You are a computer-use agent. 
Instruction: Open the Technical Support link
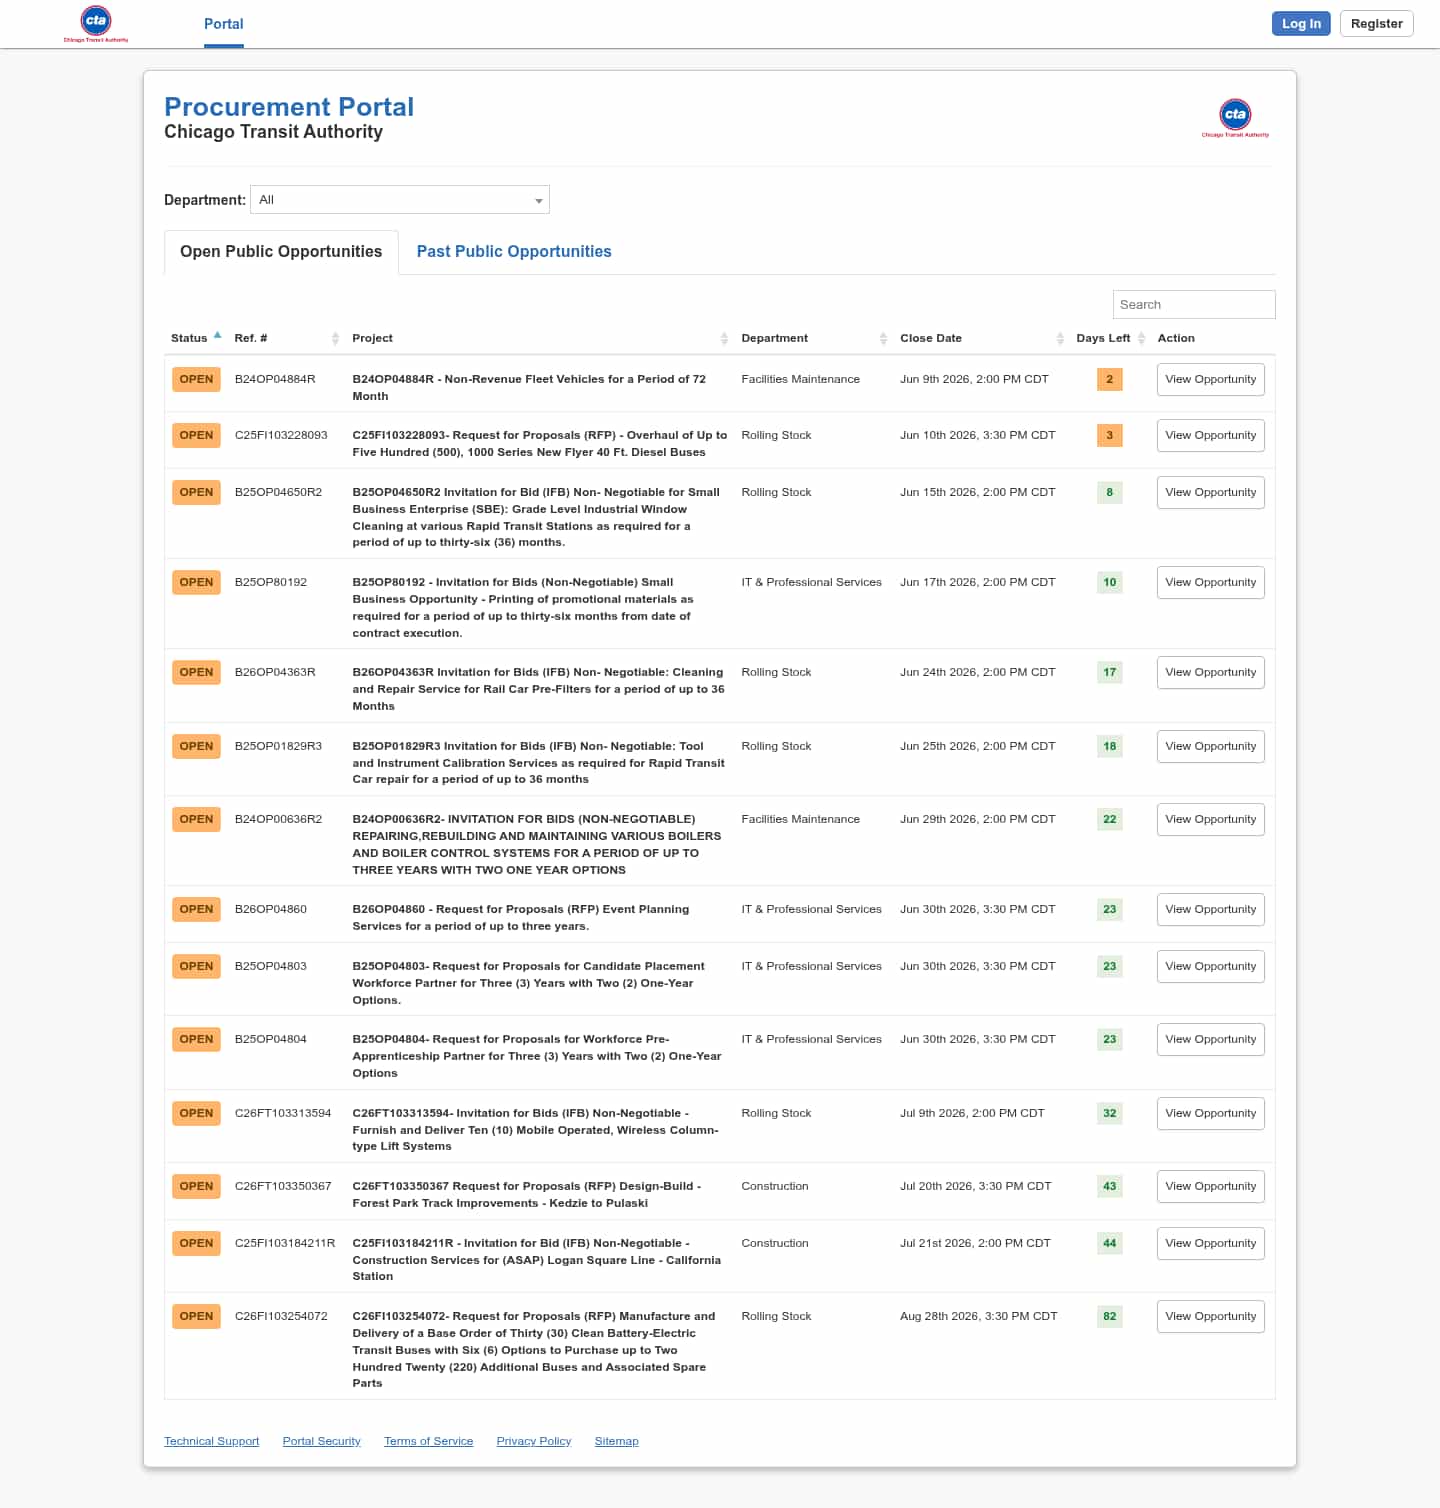pyautogui.click(x=211, y=1442)
